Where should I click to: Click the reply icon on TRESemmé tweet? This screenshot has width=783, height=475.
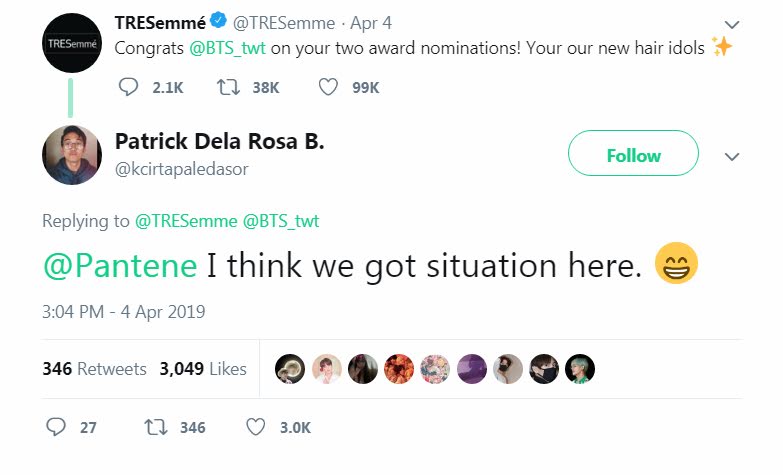[128, 87]
